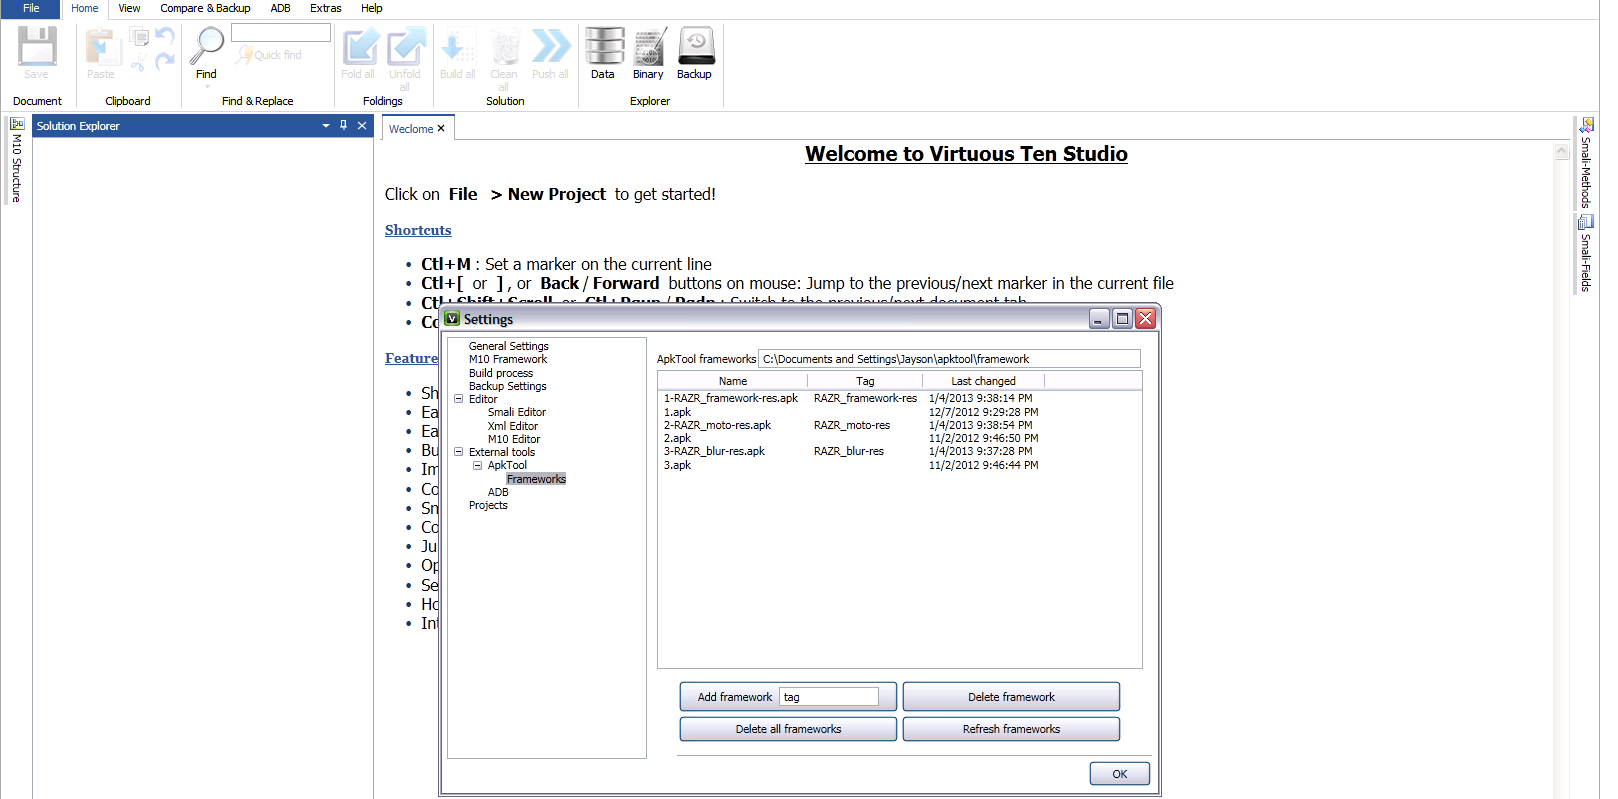This screenshot has height=799, width=1618.
Task: Click the framework tag input field
Action: tap(828, 697)
